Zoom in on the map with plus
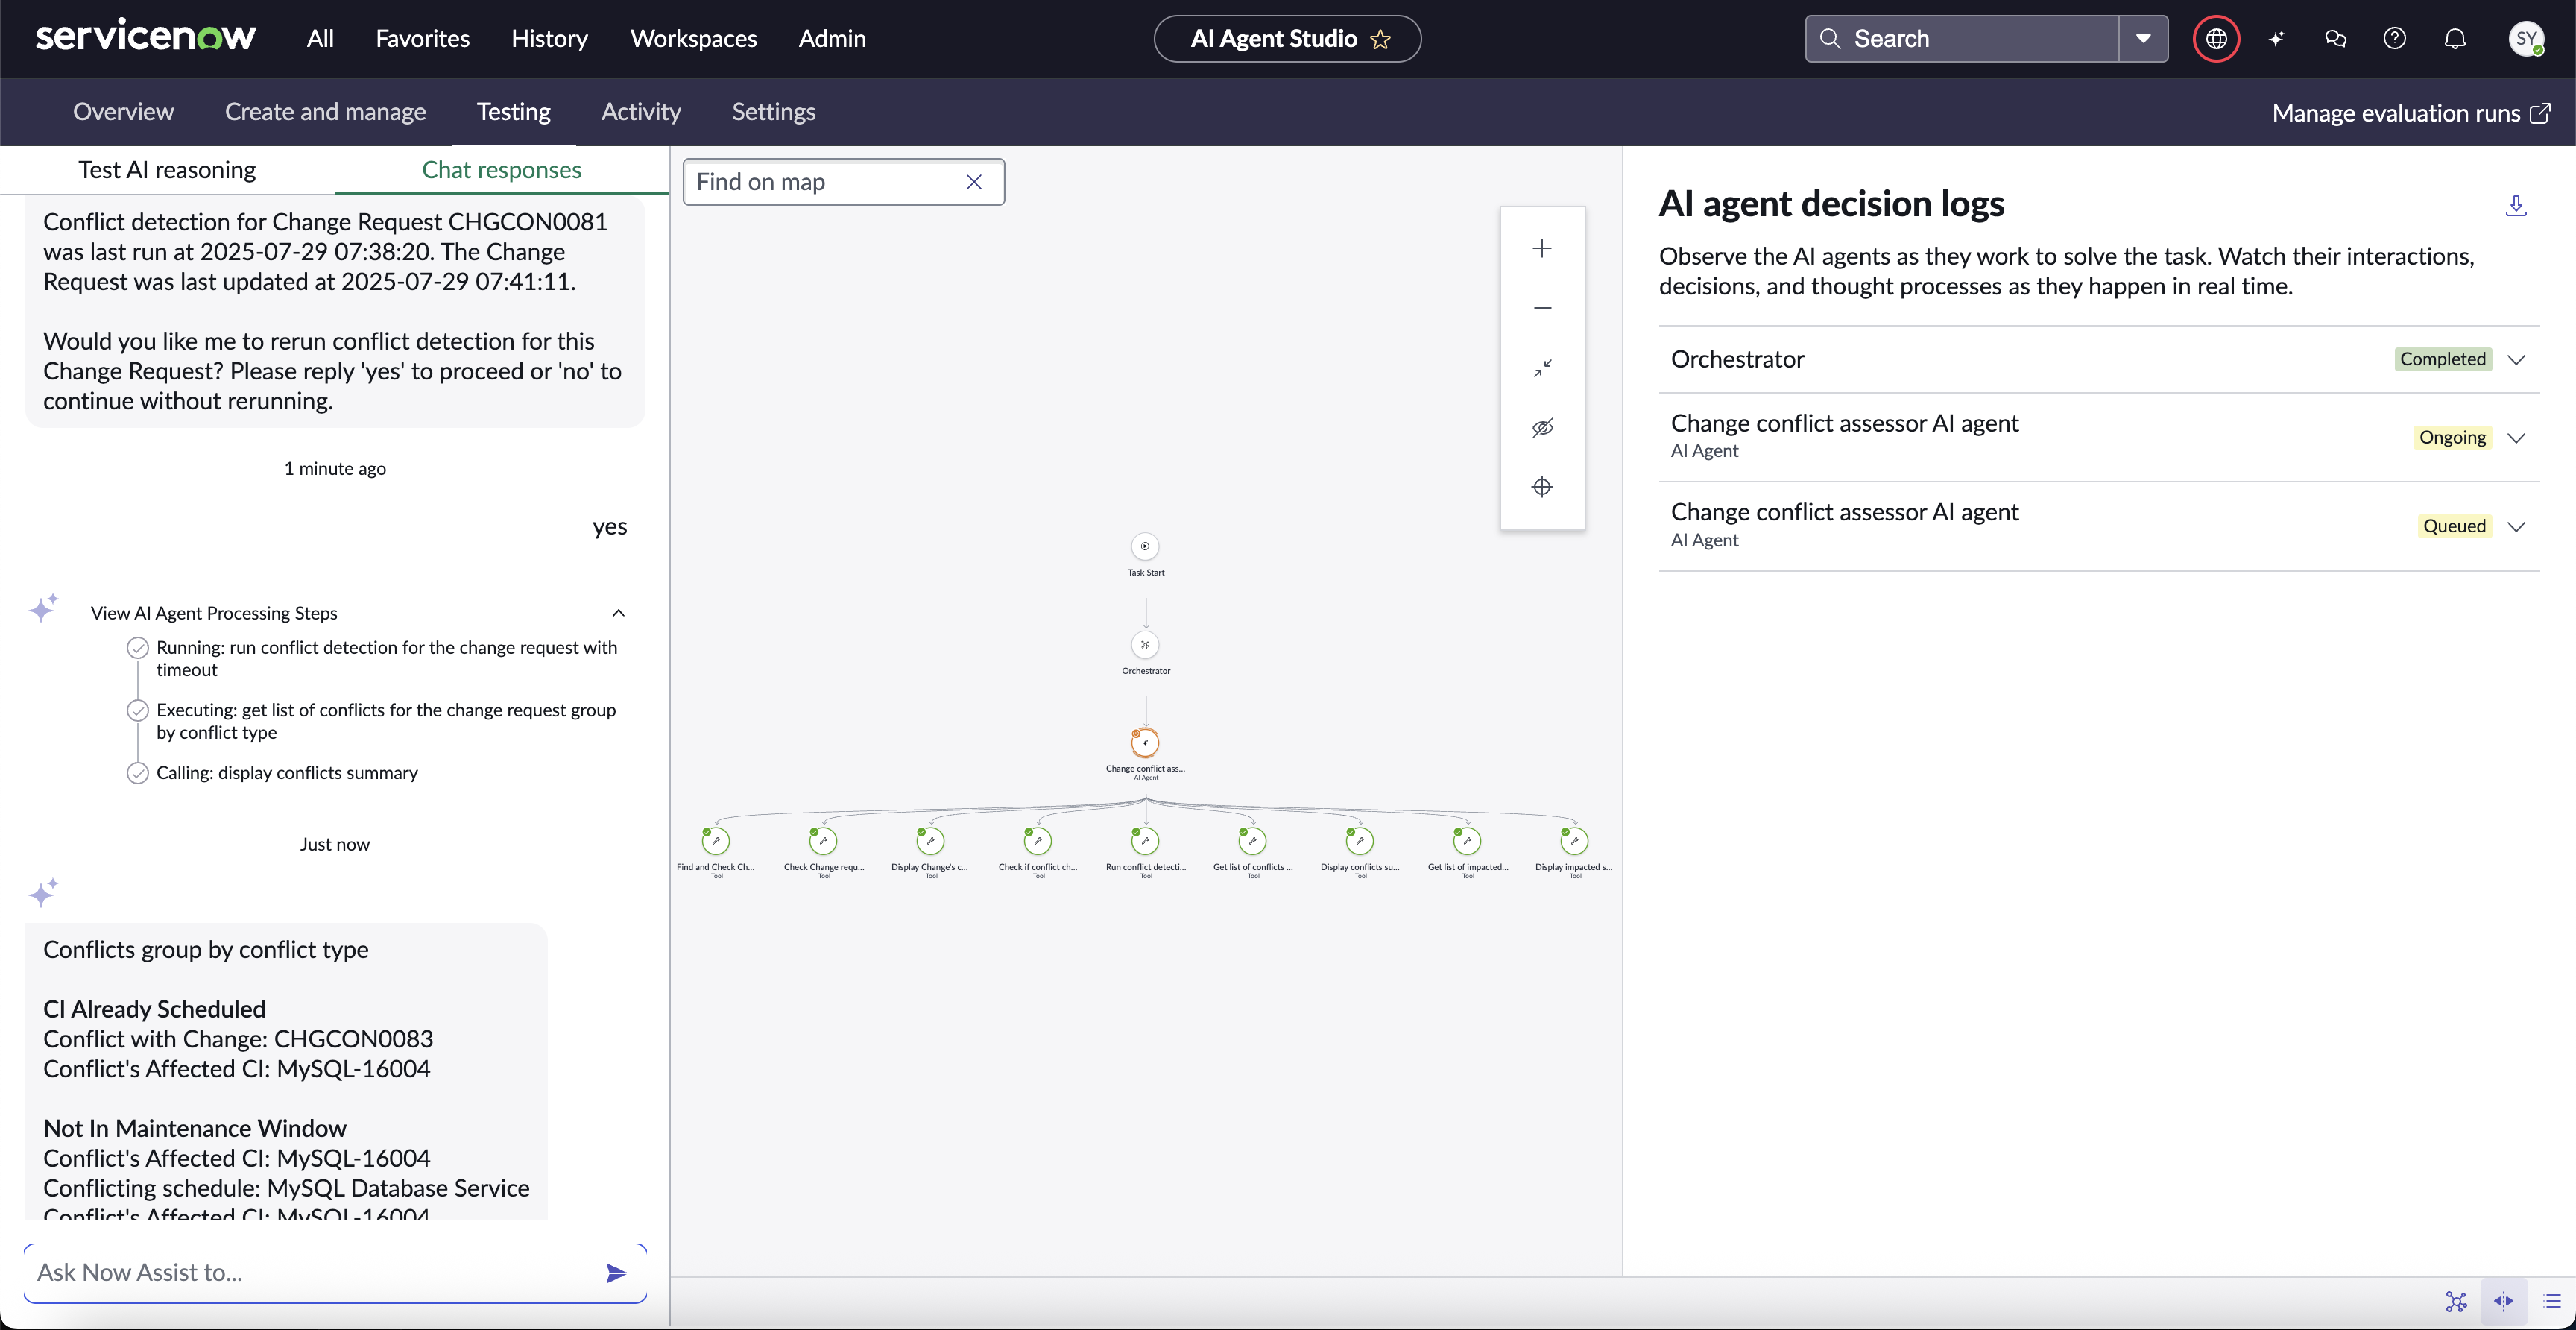The width and height of the screenshot is (2576, 1330). pos(1542,248)
